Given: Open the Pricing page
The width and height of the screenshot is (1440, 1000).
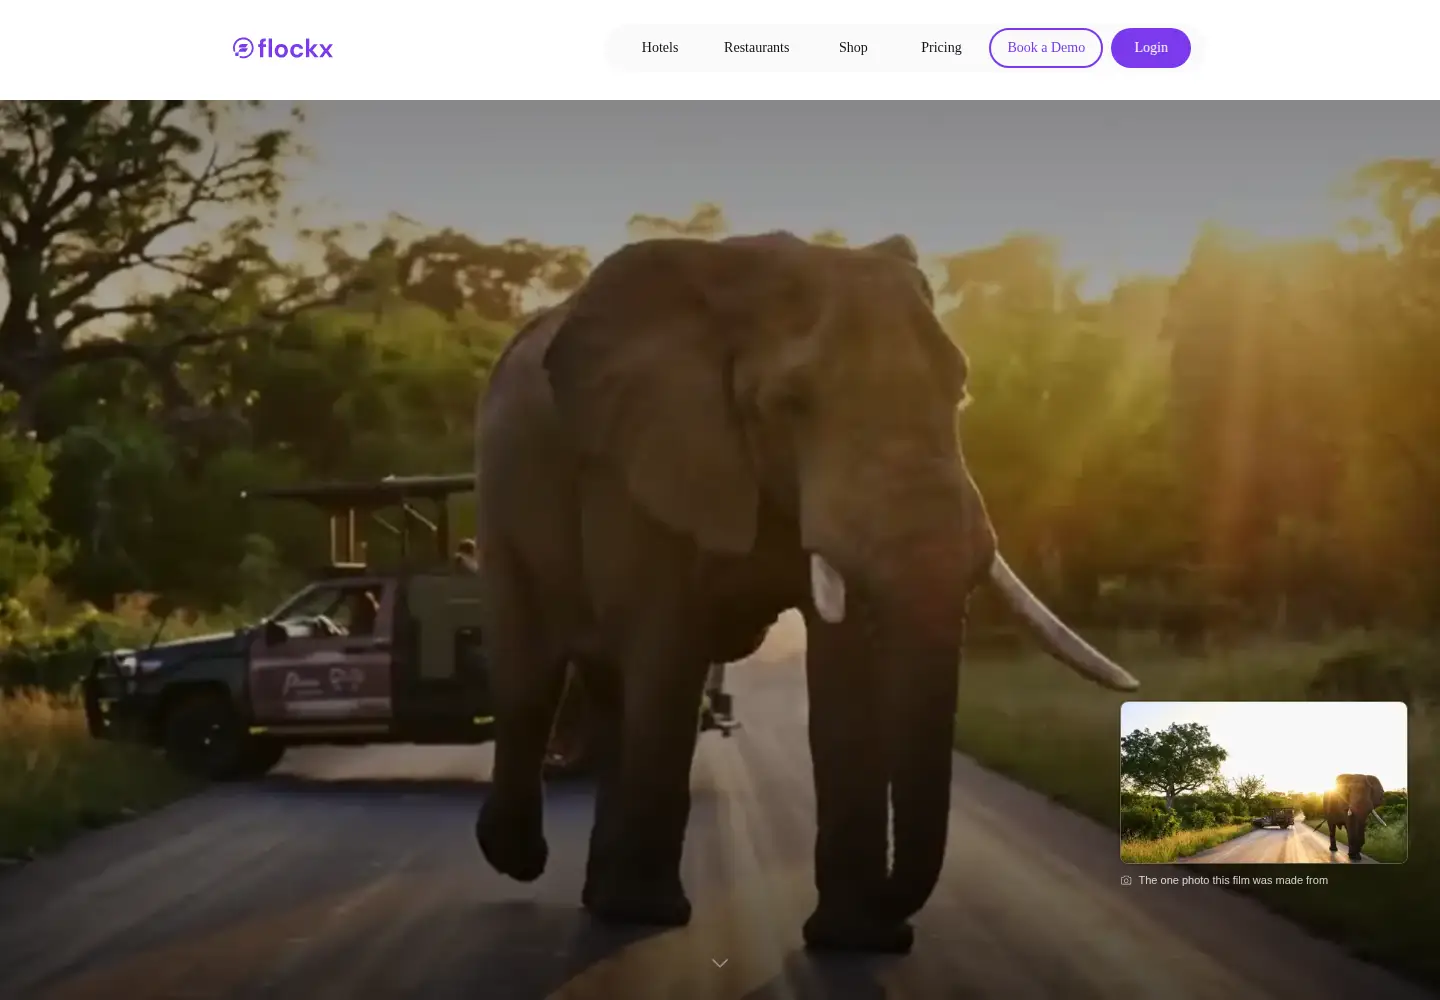Looking at the screenshot, I should (x=941, y=48).
